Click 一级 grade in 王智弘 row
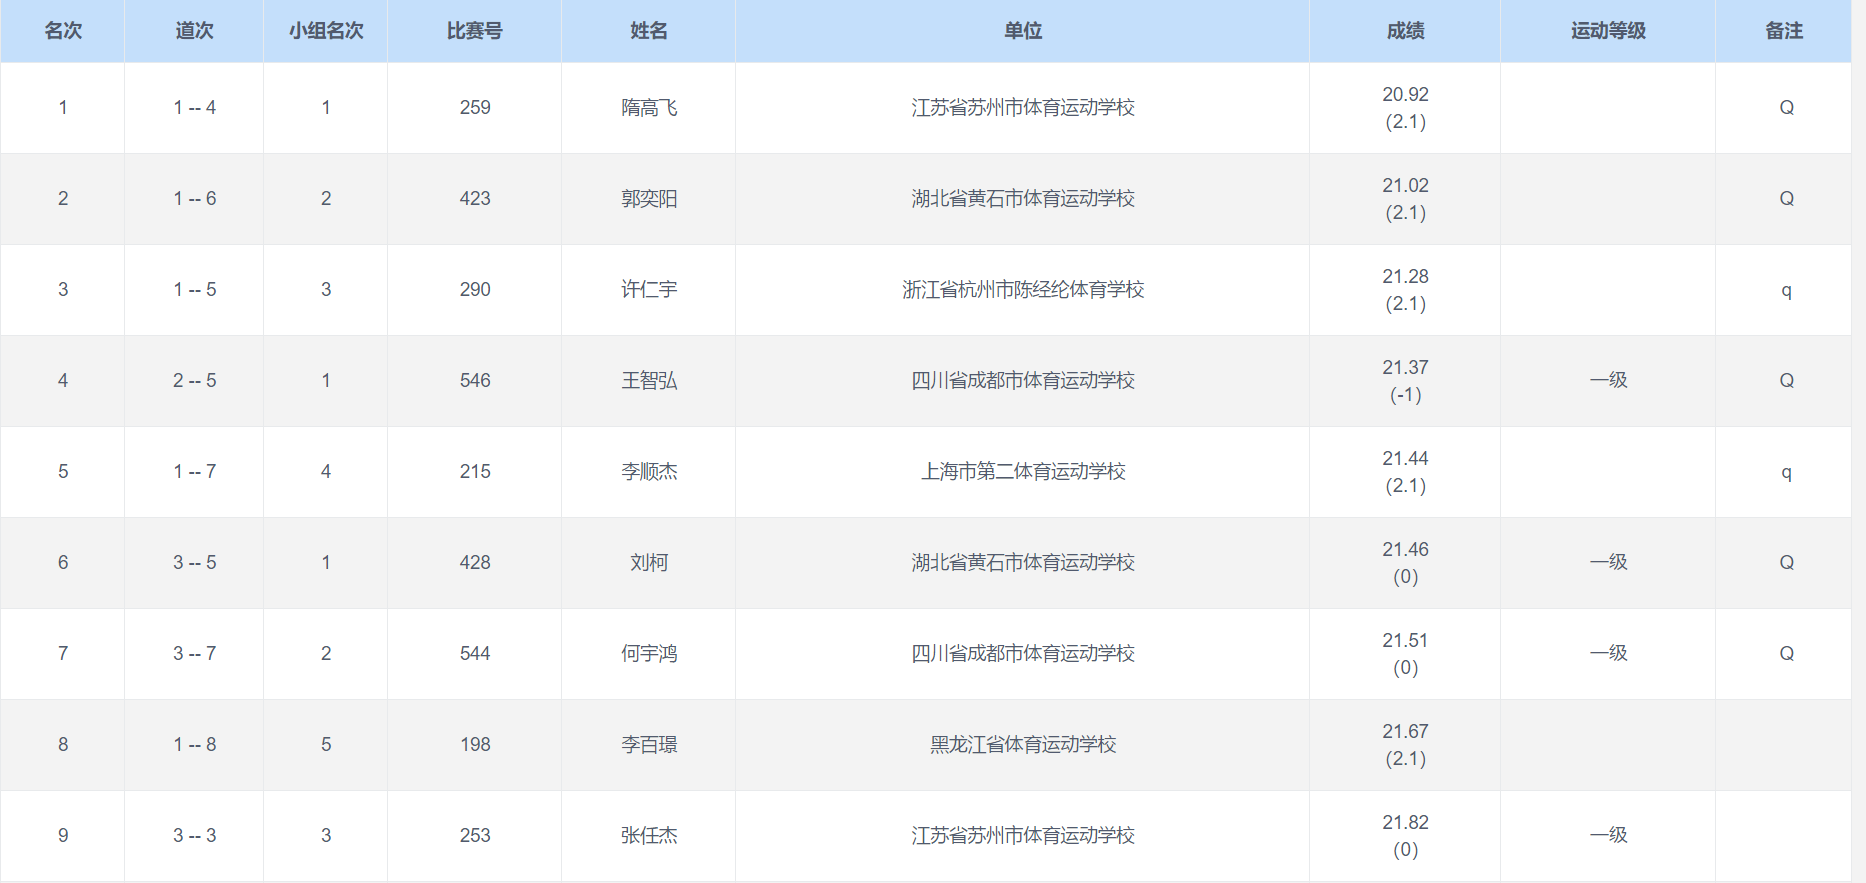Screen dimensions: 1866x883 (x=1608, y=381)
